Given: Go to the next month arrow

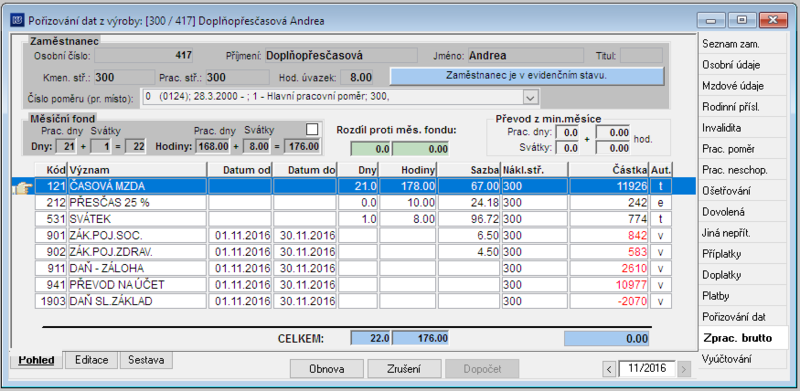Looking at the screenshot, I should pos(684,369).
